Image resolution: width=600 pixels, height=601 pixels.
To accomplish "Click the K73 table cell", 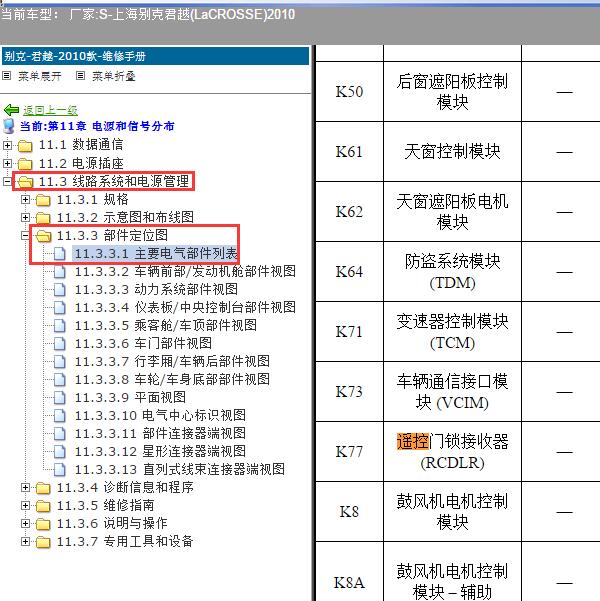I will tap(349, 392).
